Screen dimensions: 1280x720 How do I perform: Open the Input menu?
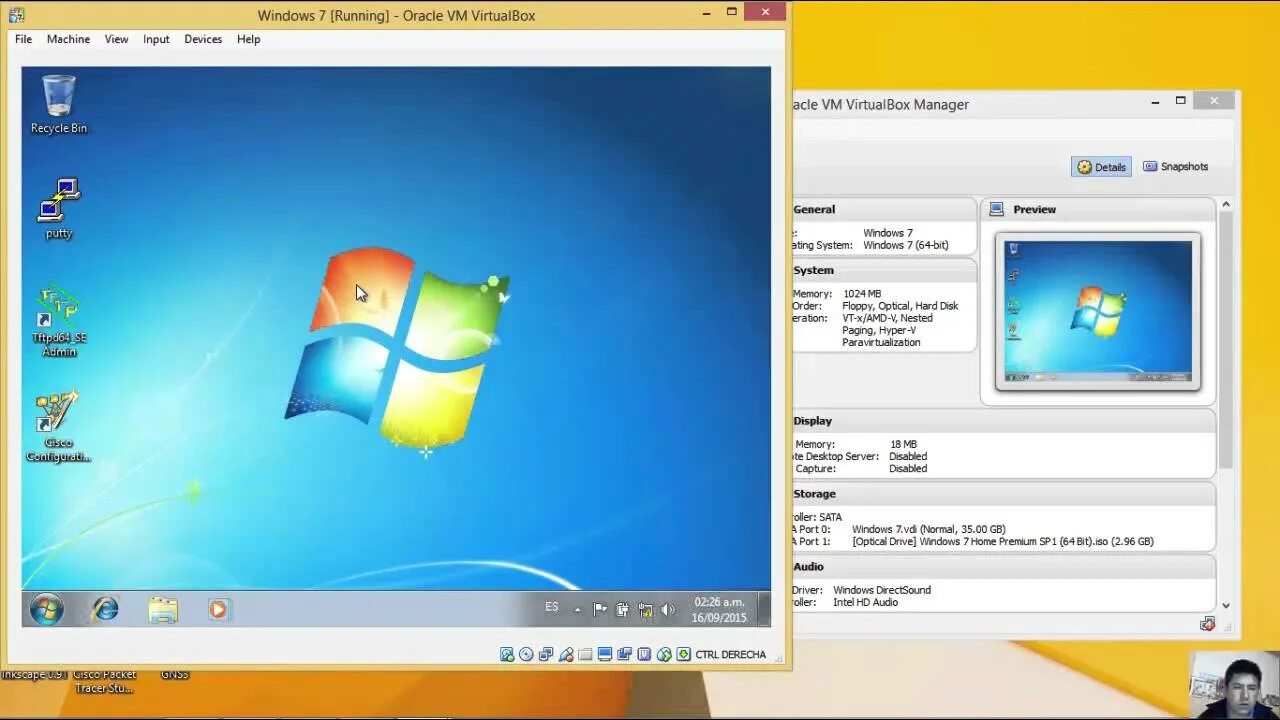tap(156, 39)
